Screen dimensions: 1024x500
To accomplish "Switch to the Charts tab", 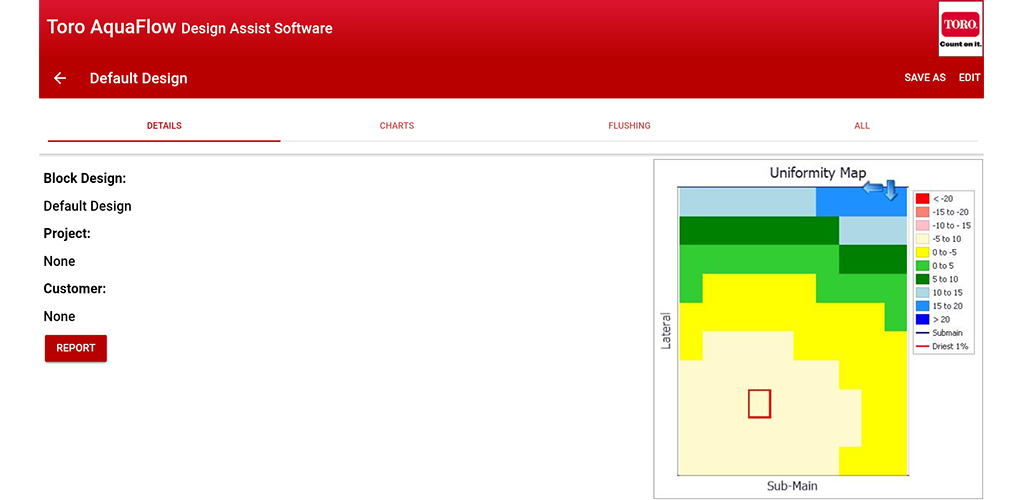I will tap(397, 125).
